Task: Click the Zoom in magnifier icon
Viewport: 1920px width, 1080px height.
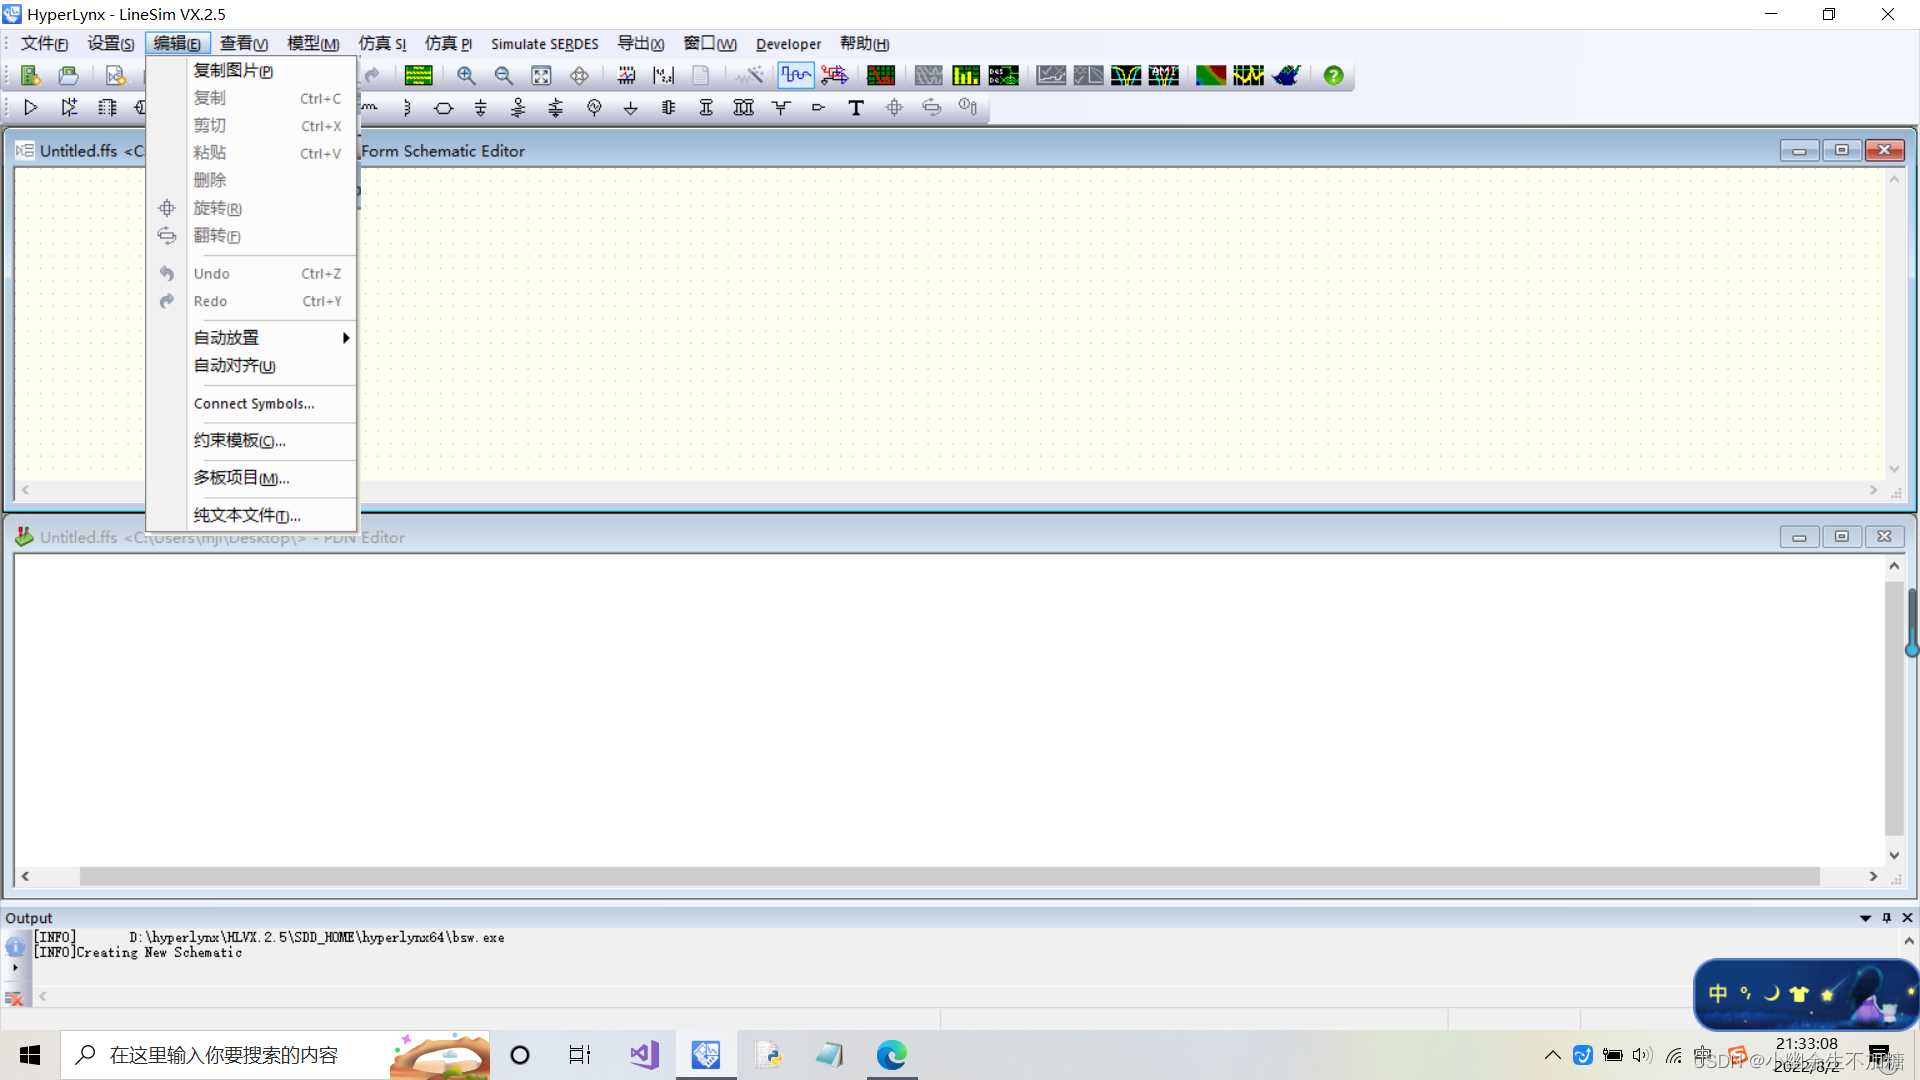Action: tap(466, 75)
